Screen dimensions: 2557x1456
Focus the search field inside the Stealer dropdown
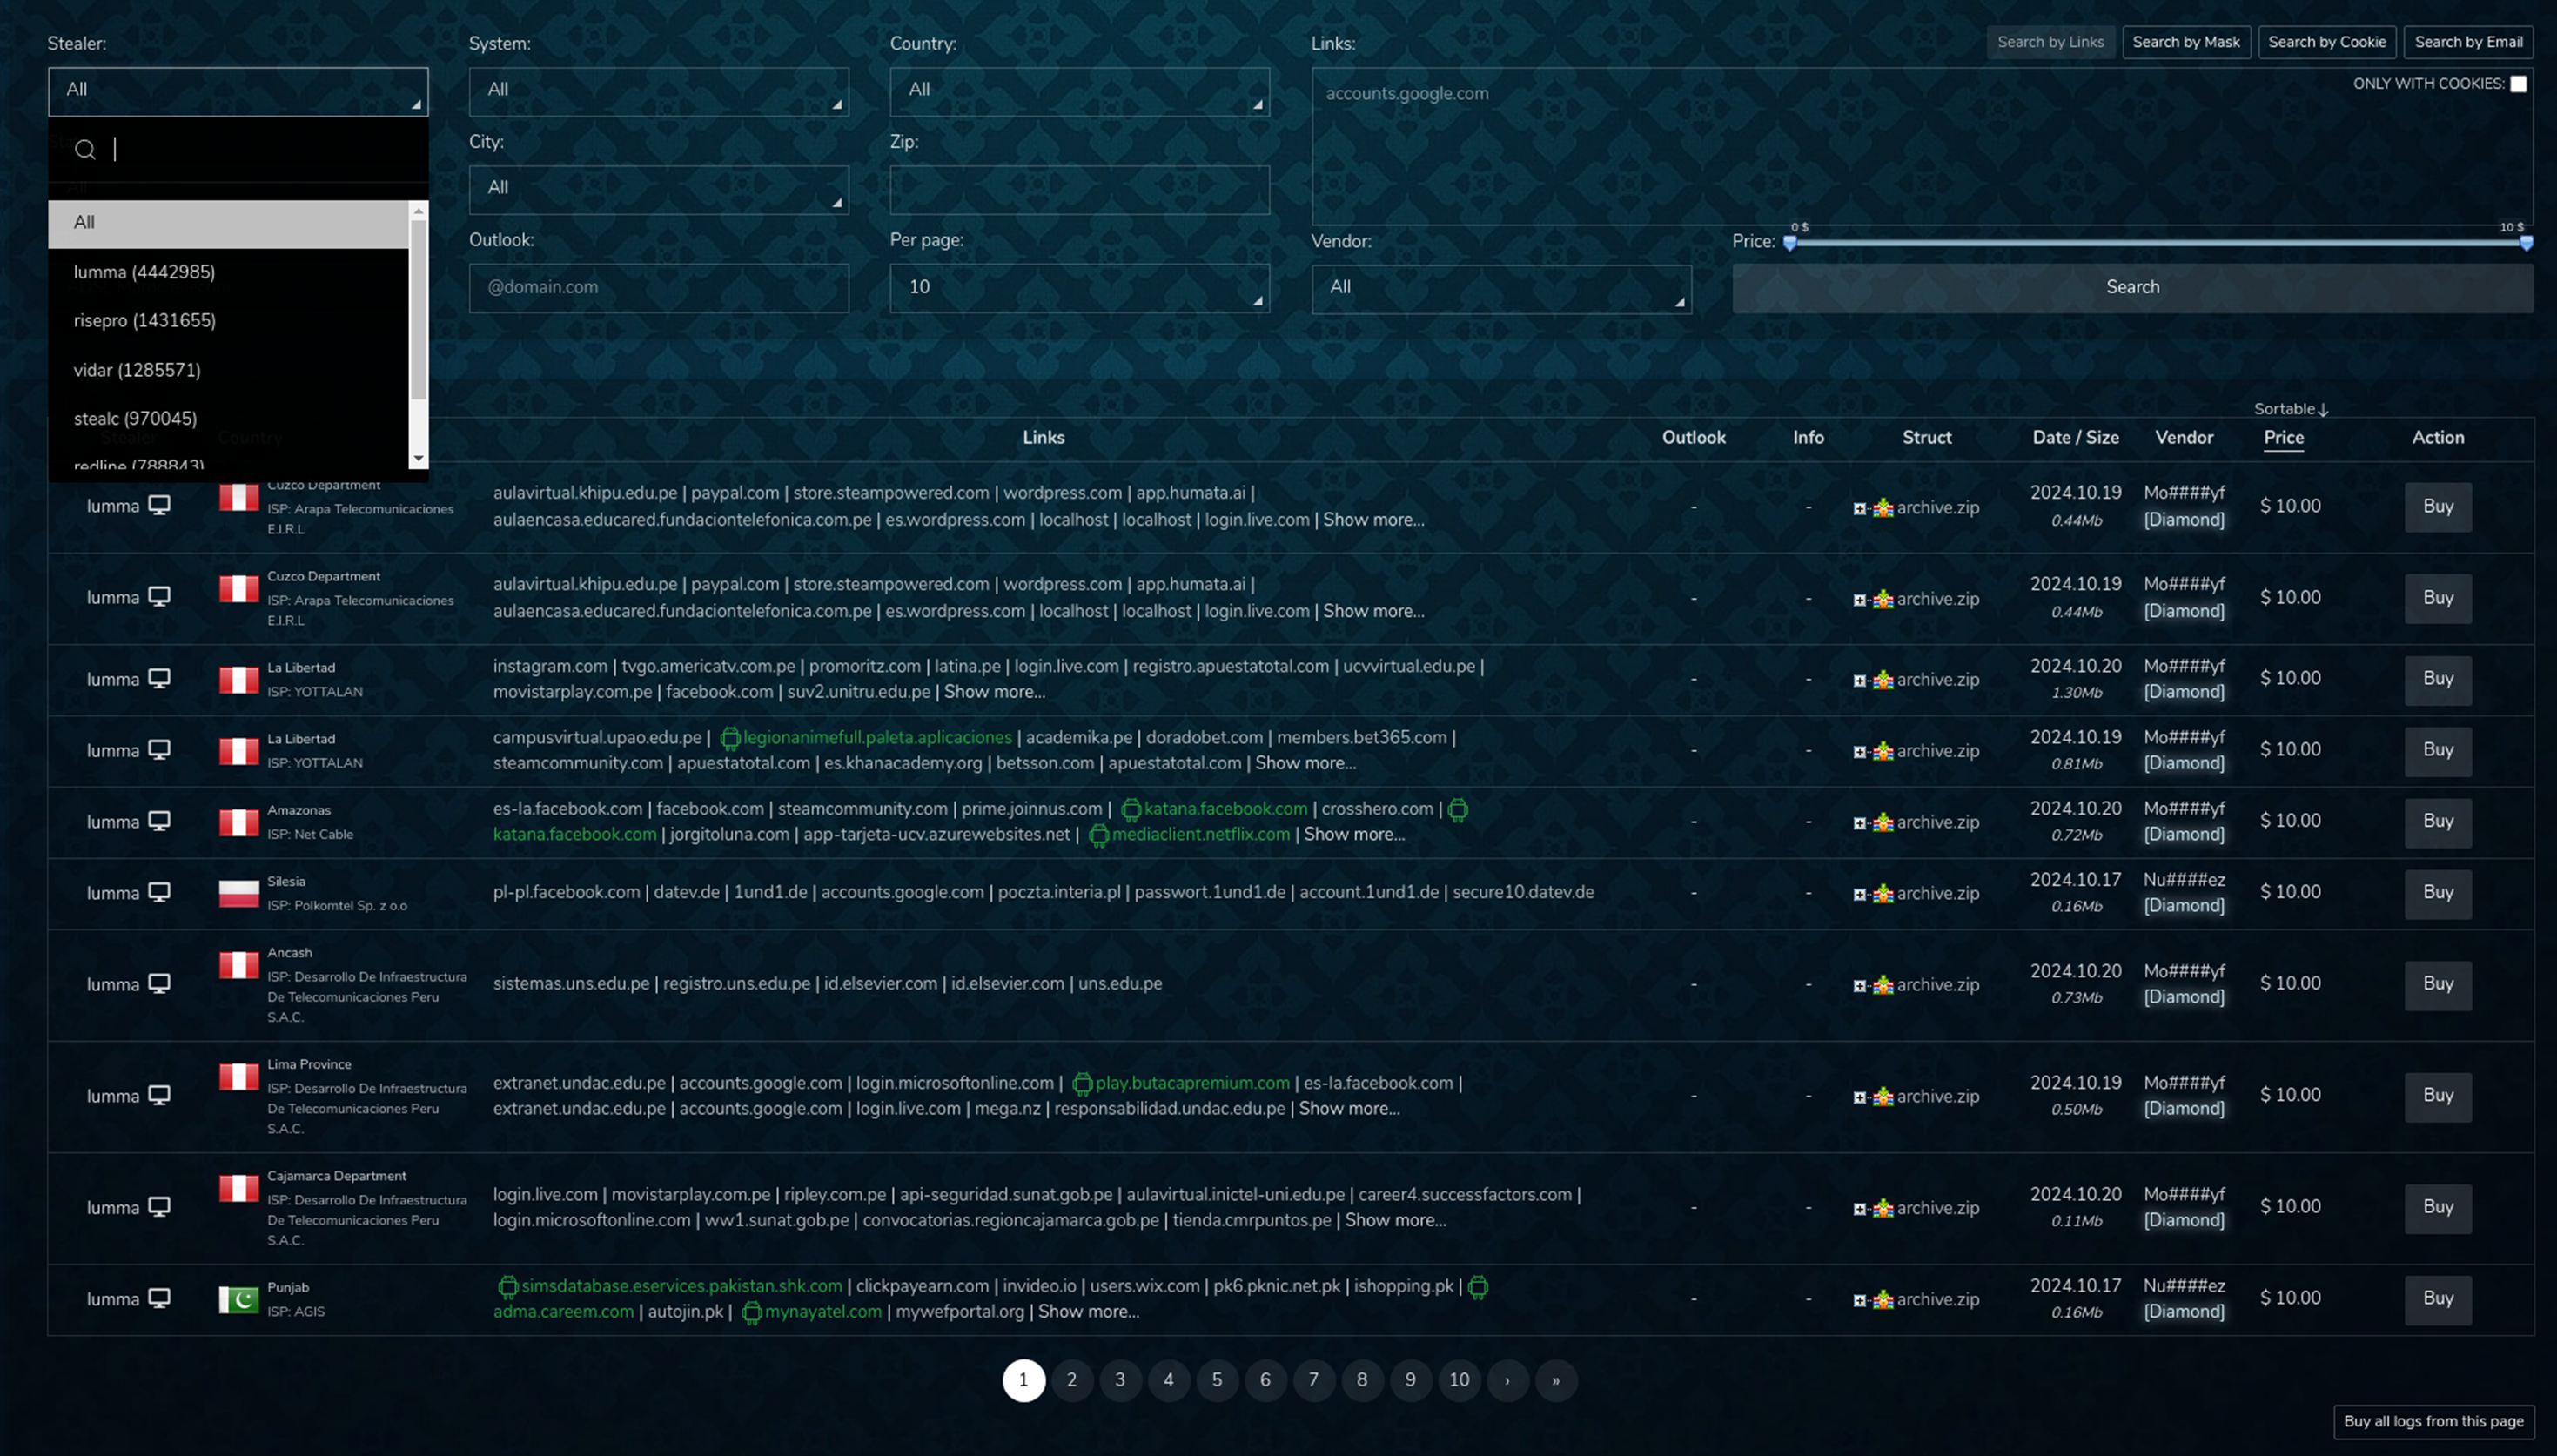coord(238,150)
